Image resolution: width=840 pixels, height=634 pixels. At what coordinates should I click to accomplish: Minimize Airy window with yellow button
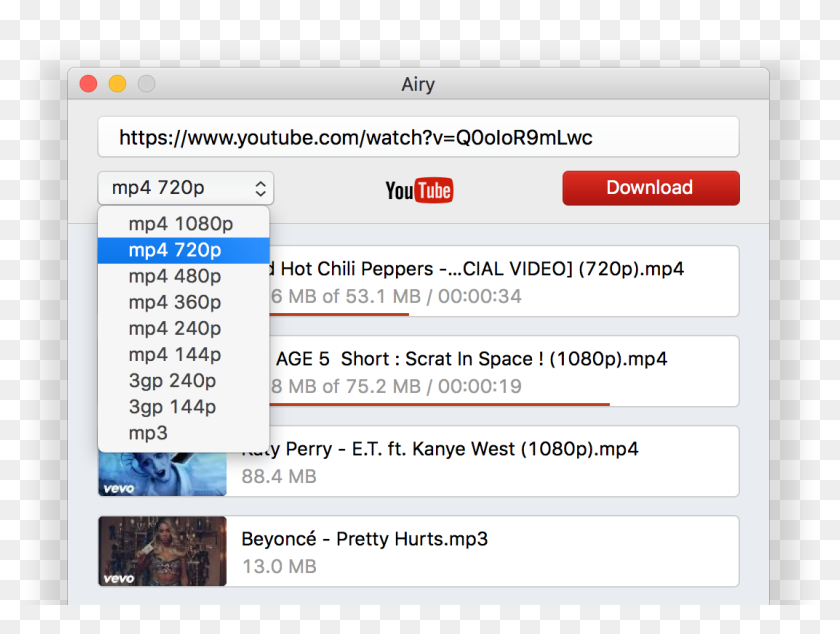117,84
